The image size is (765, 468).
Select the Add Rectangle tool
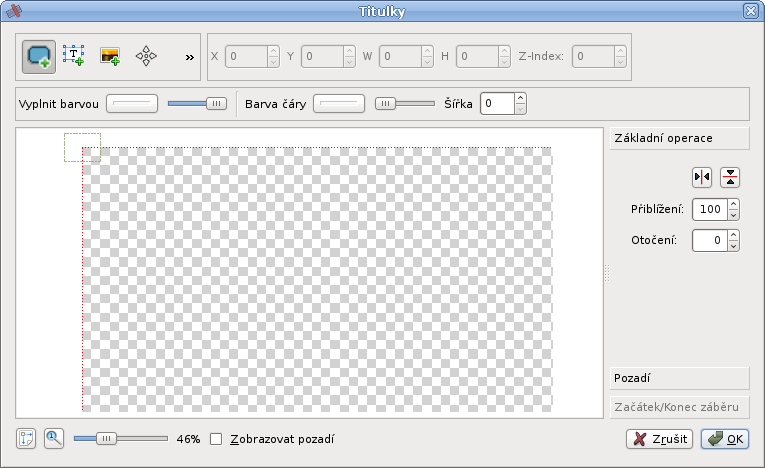click(x=39, y=57)
